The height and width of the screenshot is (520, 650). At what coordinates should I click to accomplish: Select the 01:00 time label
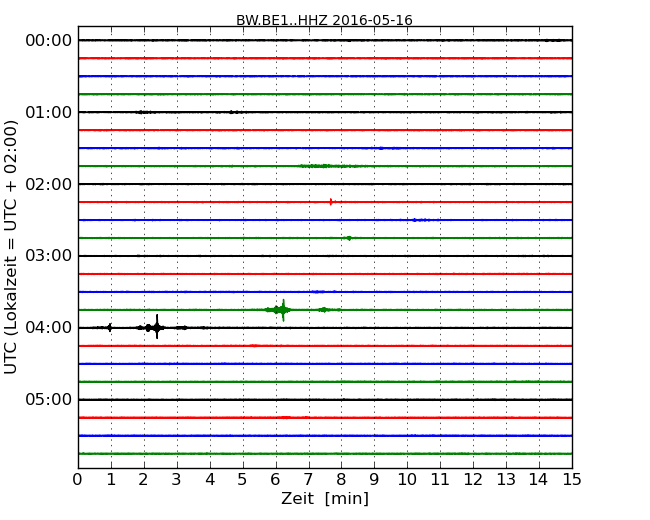[x=49, y=112]
